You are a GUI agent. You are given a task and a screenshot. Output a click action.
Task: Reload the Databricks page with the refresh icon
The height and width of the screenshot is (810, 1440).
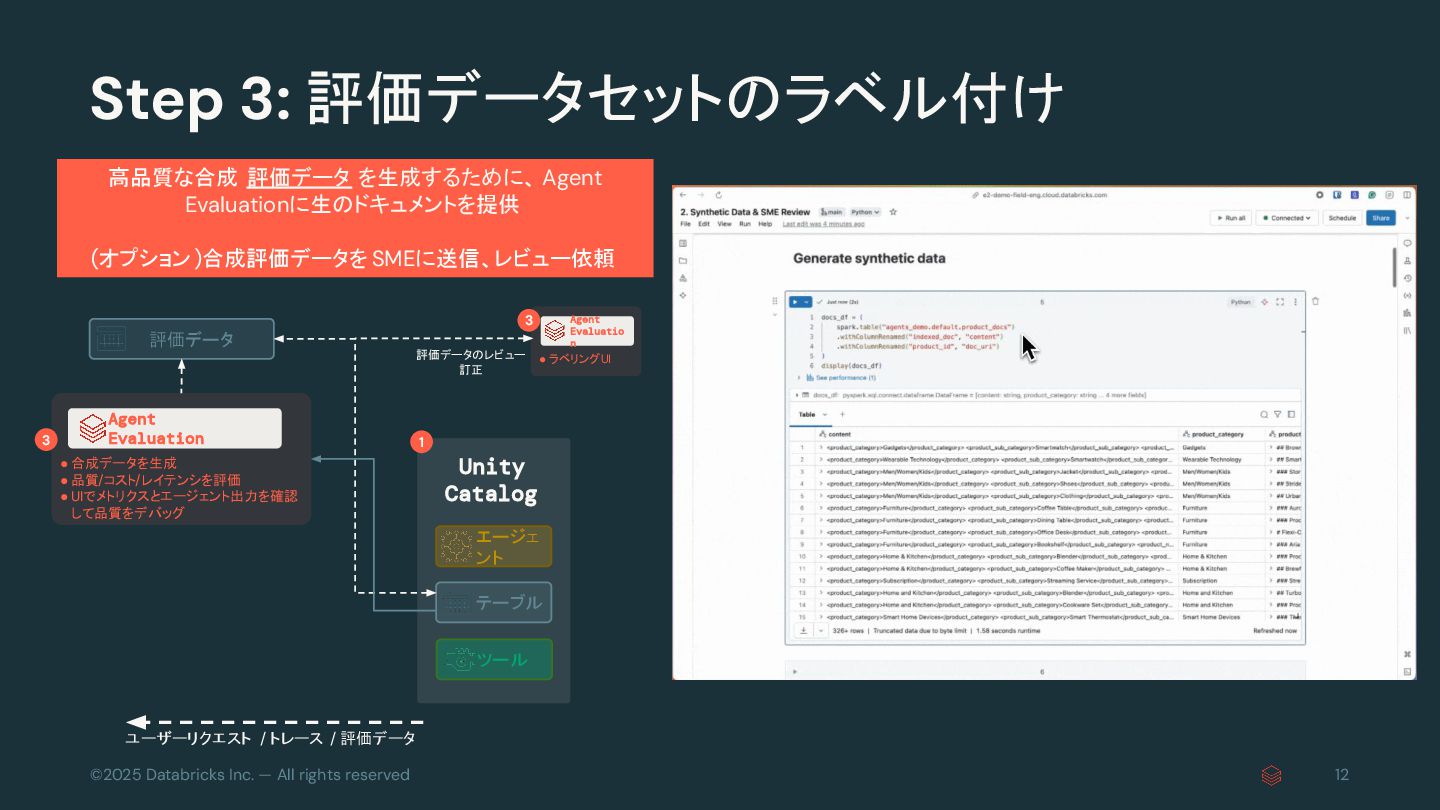point(718,195)
